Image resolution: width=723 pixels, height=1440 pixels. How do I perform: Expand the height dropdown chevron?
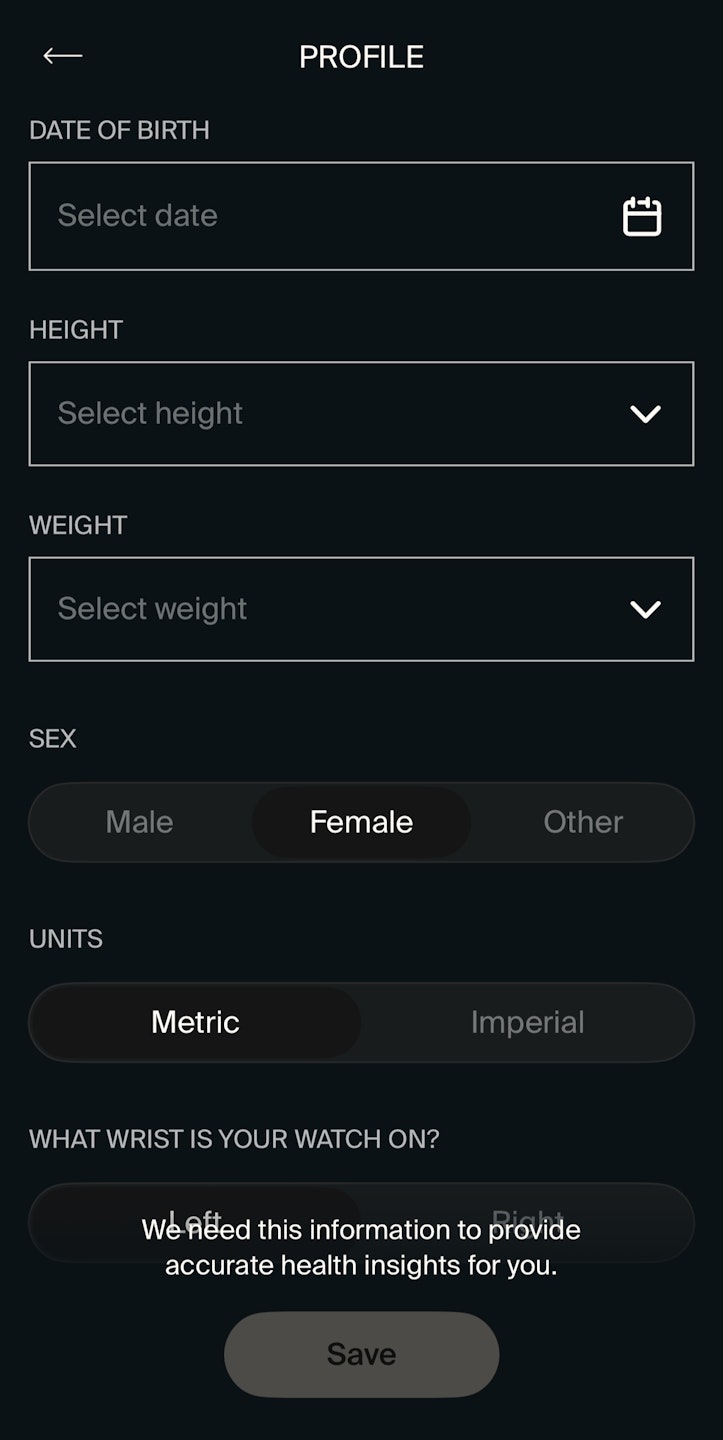coord(645,414)
